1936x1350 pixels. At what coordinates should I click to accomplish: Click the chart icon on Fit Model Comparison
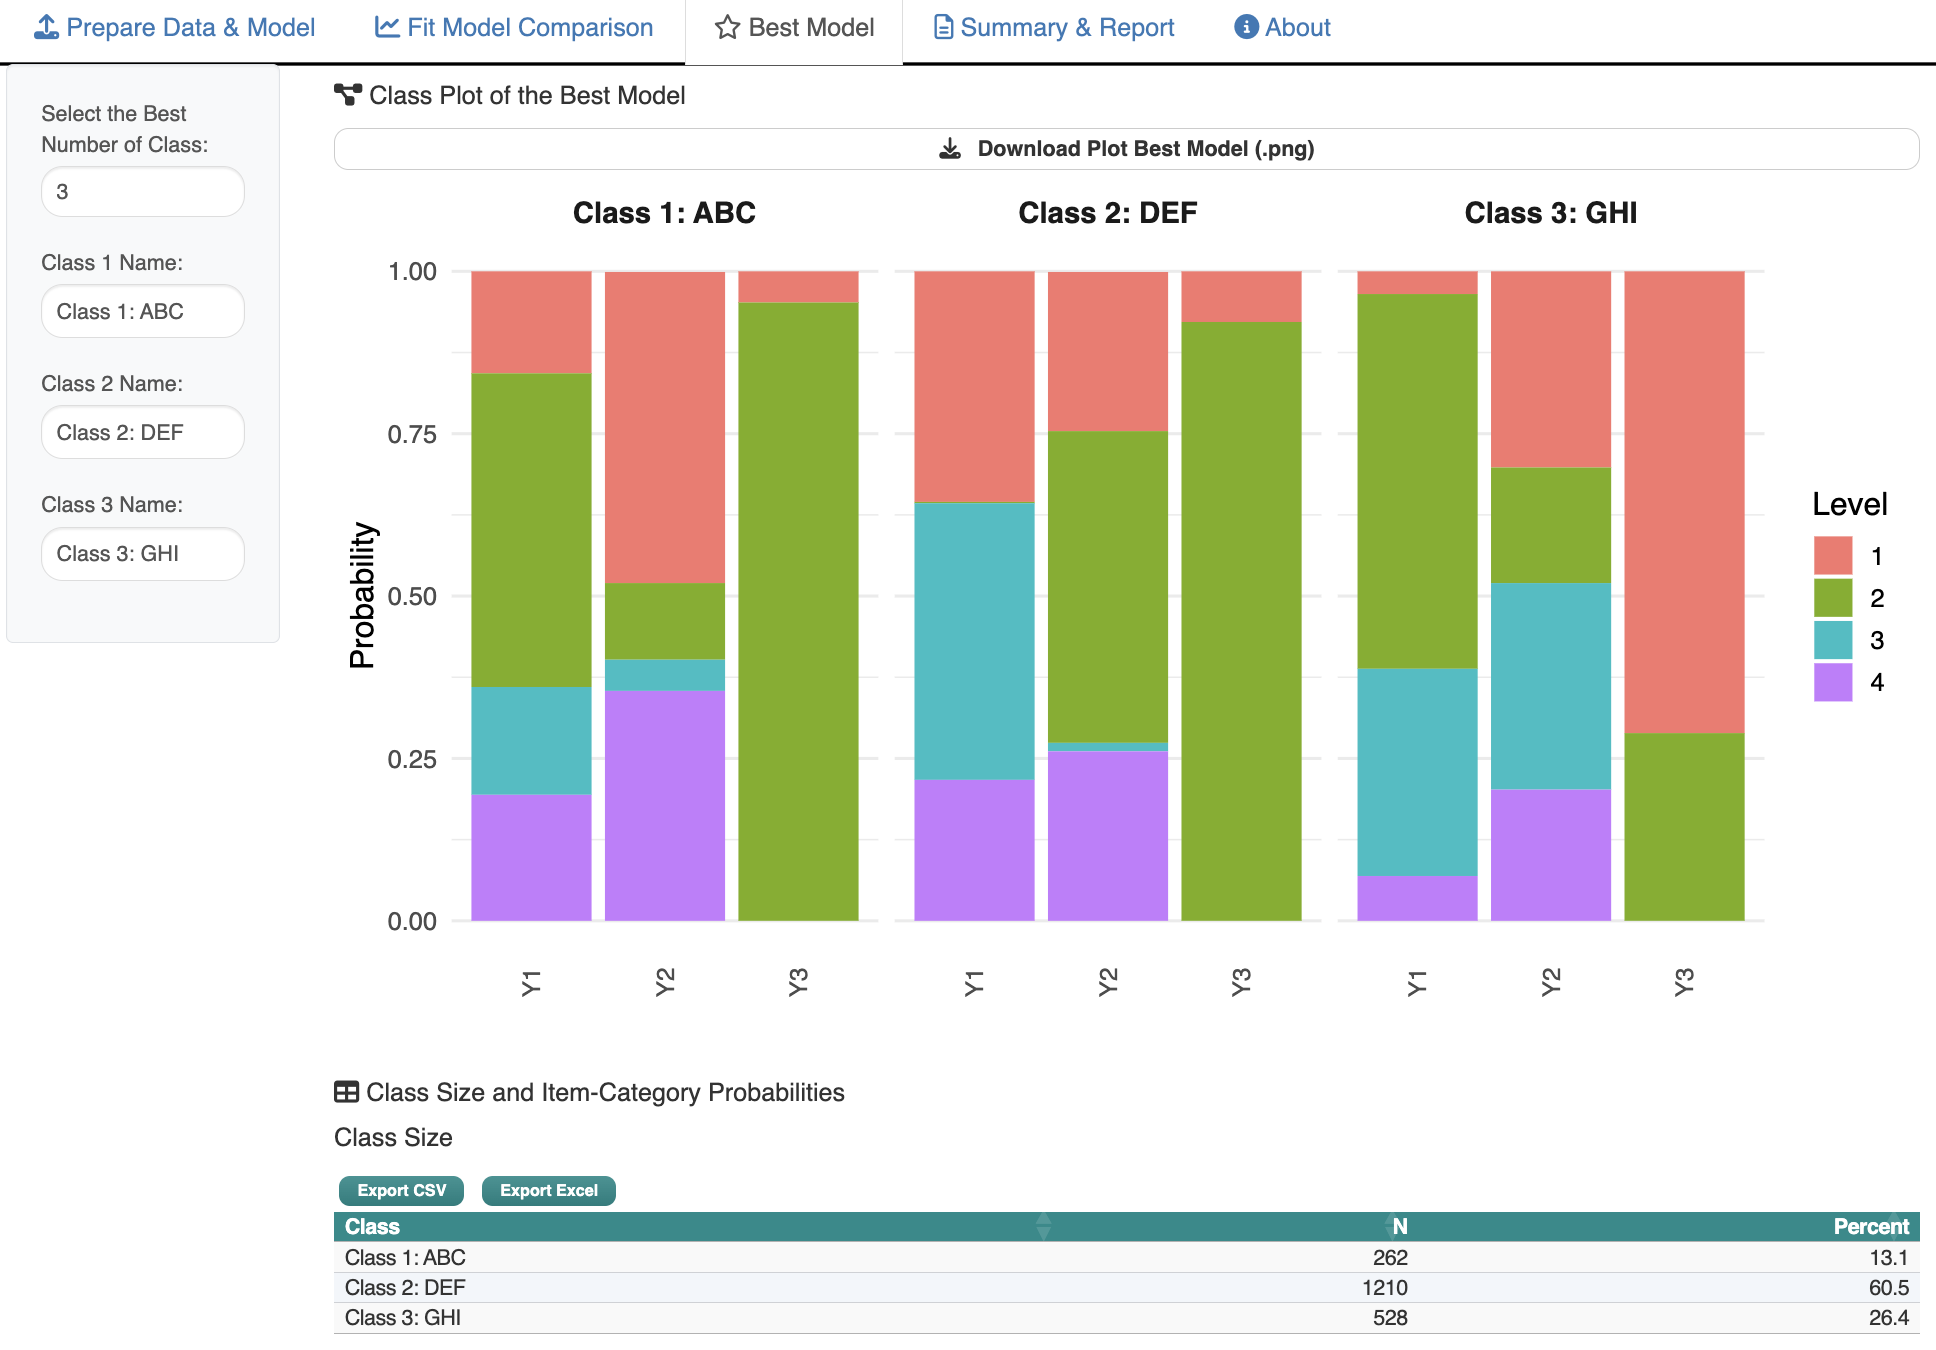point(386,27)
